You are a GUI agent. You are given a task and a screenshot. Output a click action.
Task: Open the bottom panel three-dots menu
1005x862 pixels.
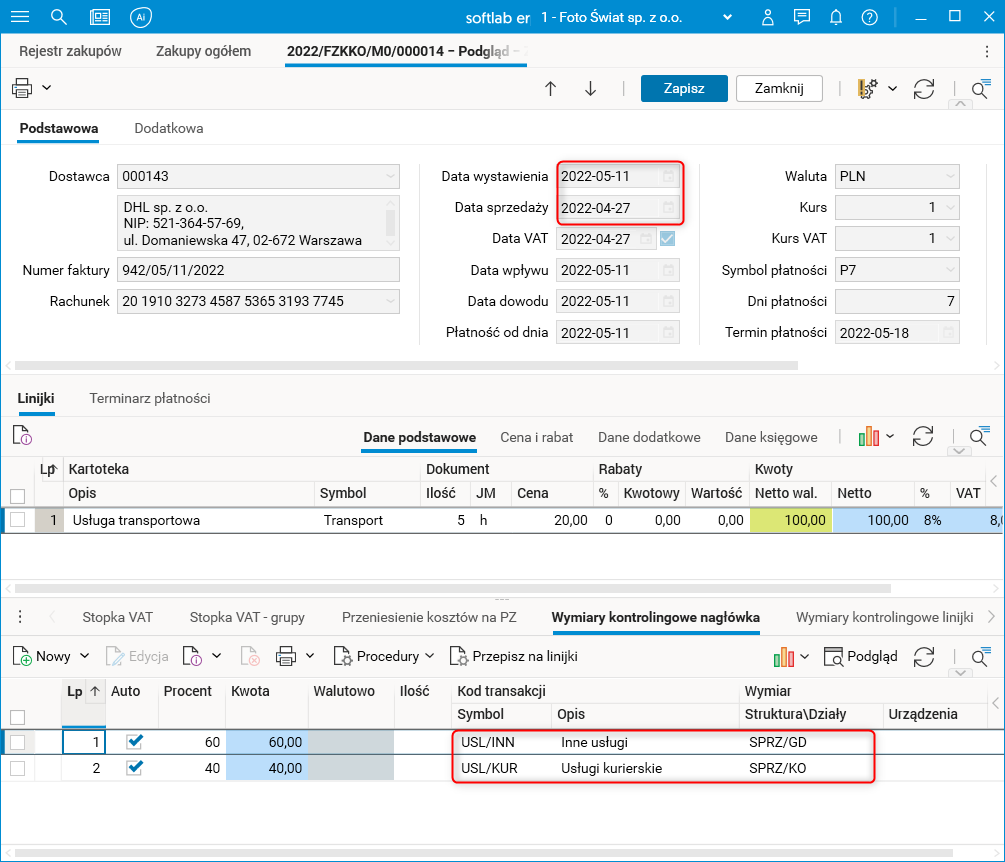[20, 617]
